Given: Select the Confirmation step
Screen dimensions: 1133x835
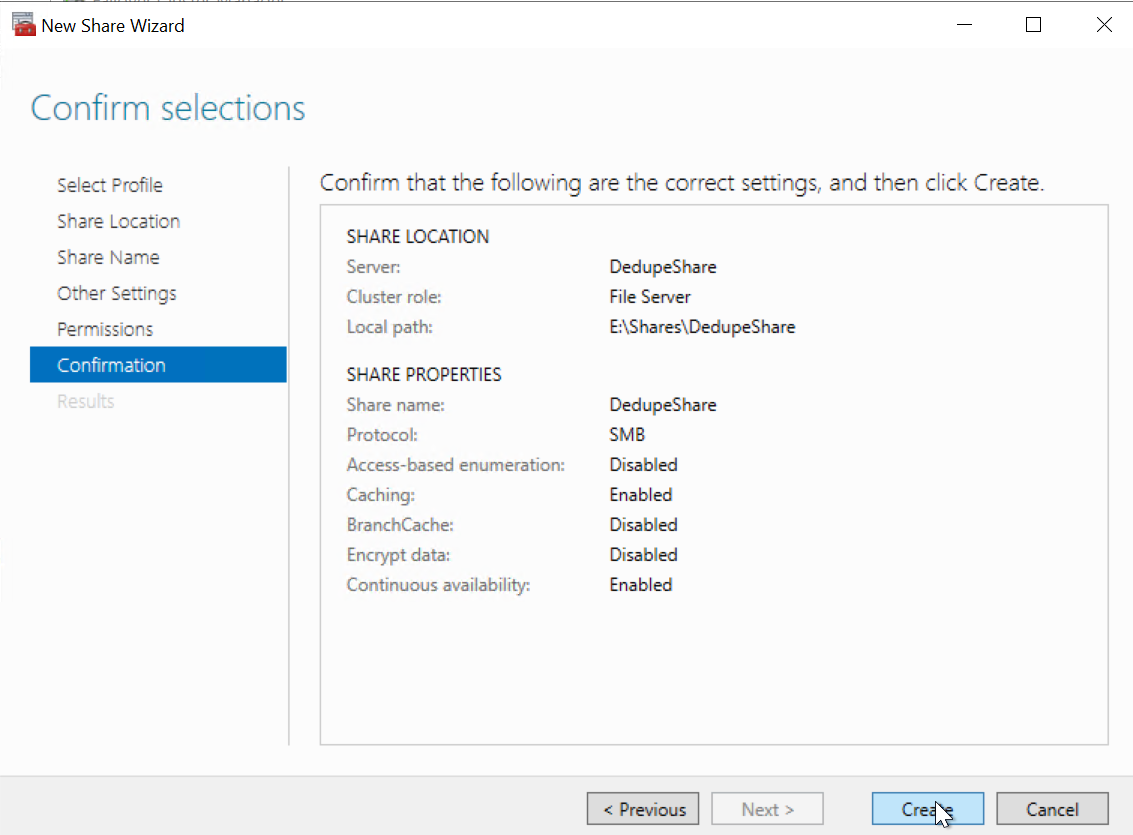Looking at the screenshot, I should click(x=158, y=365).
